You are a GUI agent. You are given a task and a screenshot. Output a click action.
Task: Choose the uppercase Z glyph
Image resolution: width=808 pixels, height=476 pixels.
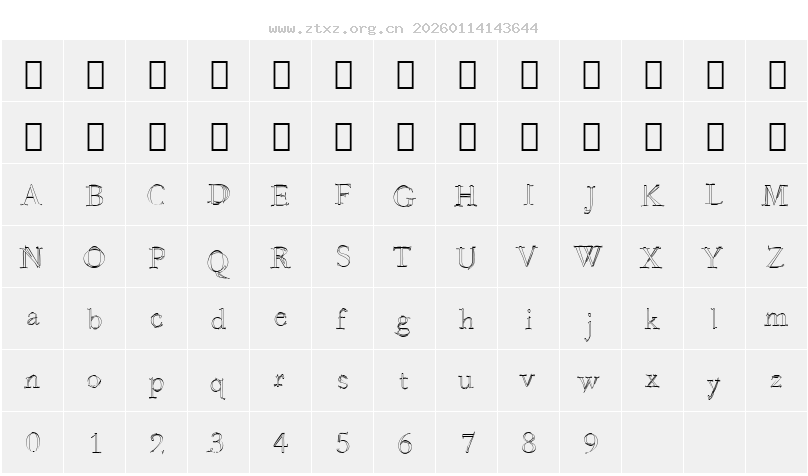pyautogui.click(x=775, y=257)
